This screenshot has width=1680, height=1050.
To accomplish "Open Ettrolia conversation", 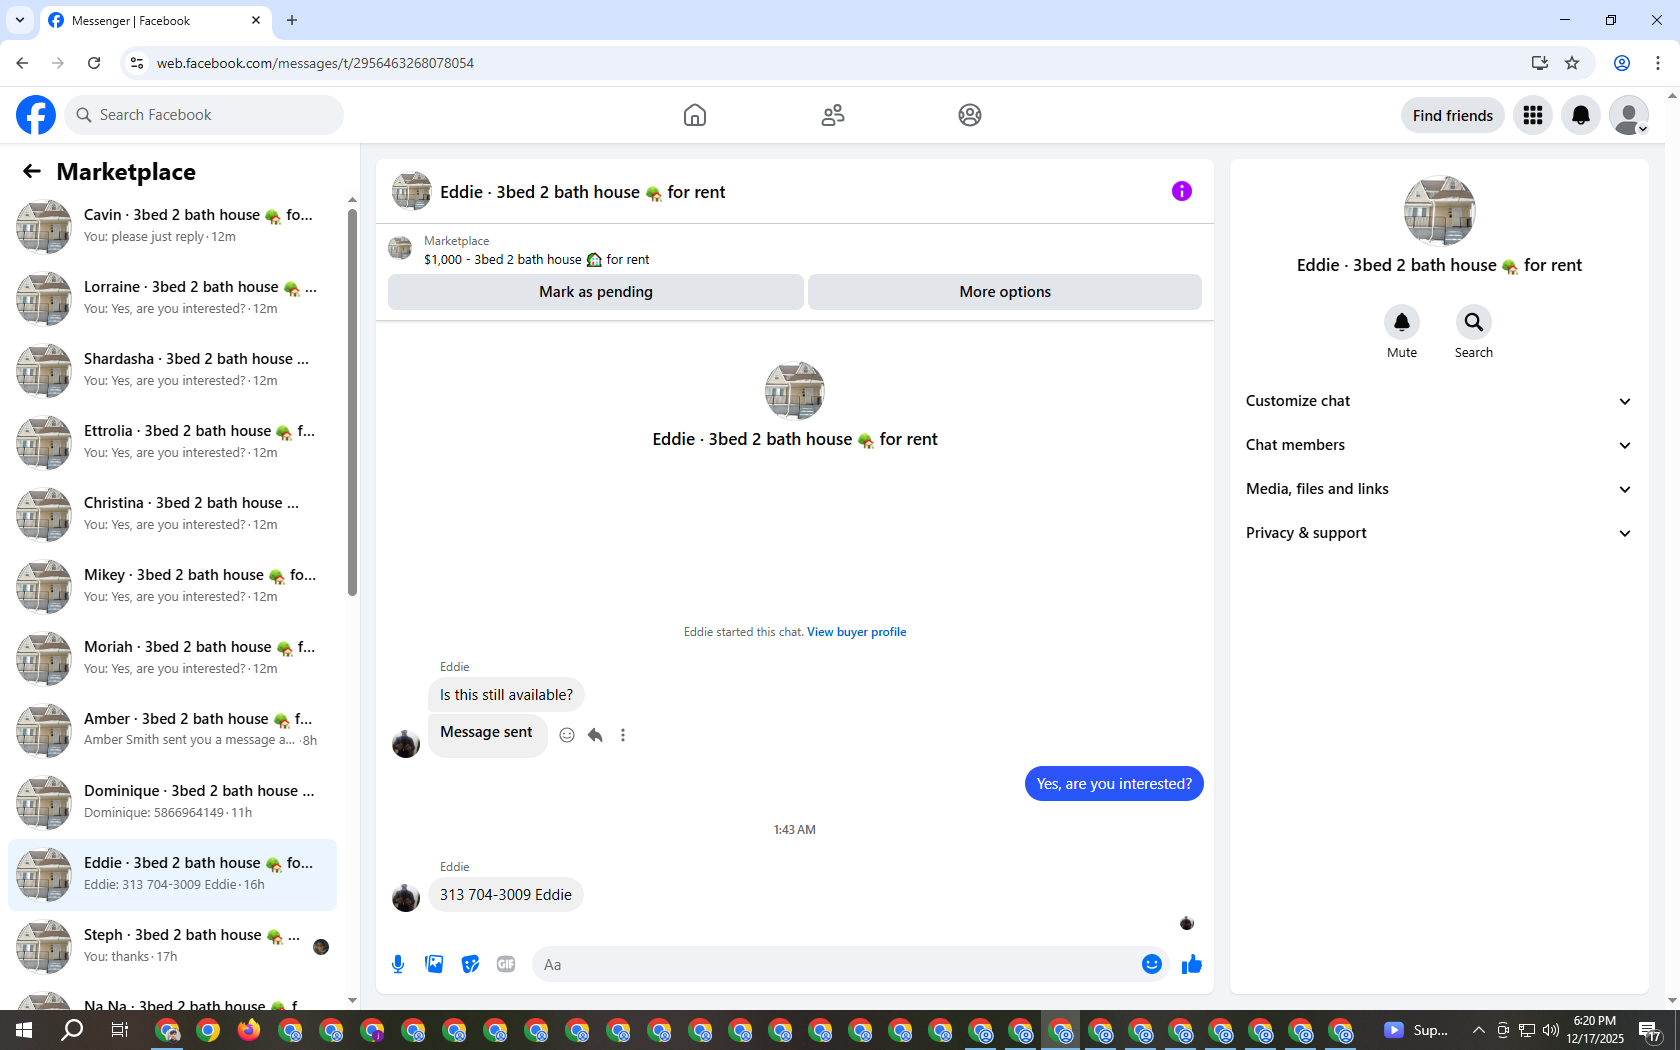I will tap(172, 442).
